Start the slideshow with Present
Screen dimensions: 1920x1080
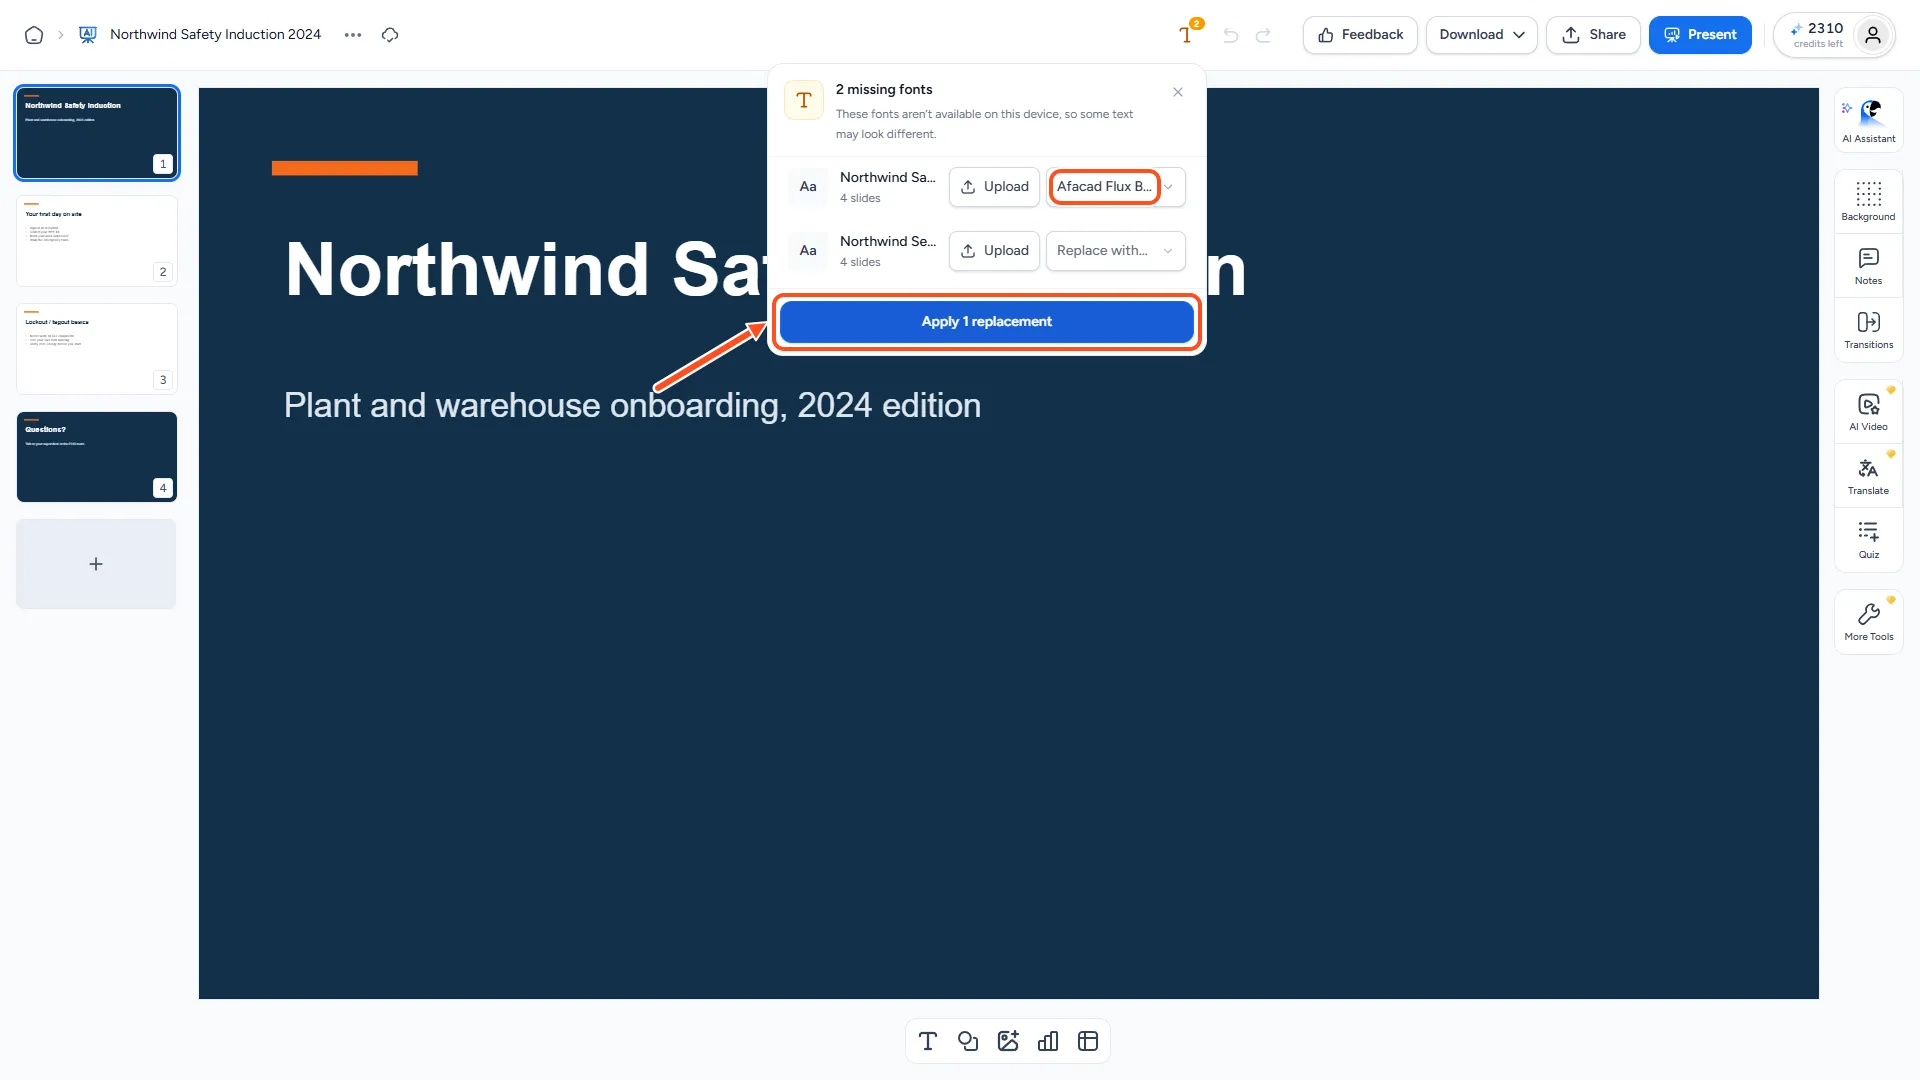1700,35
